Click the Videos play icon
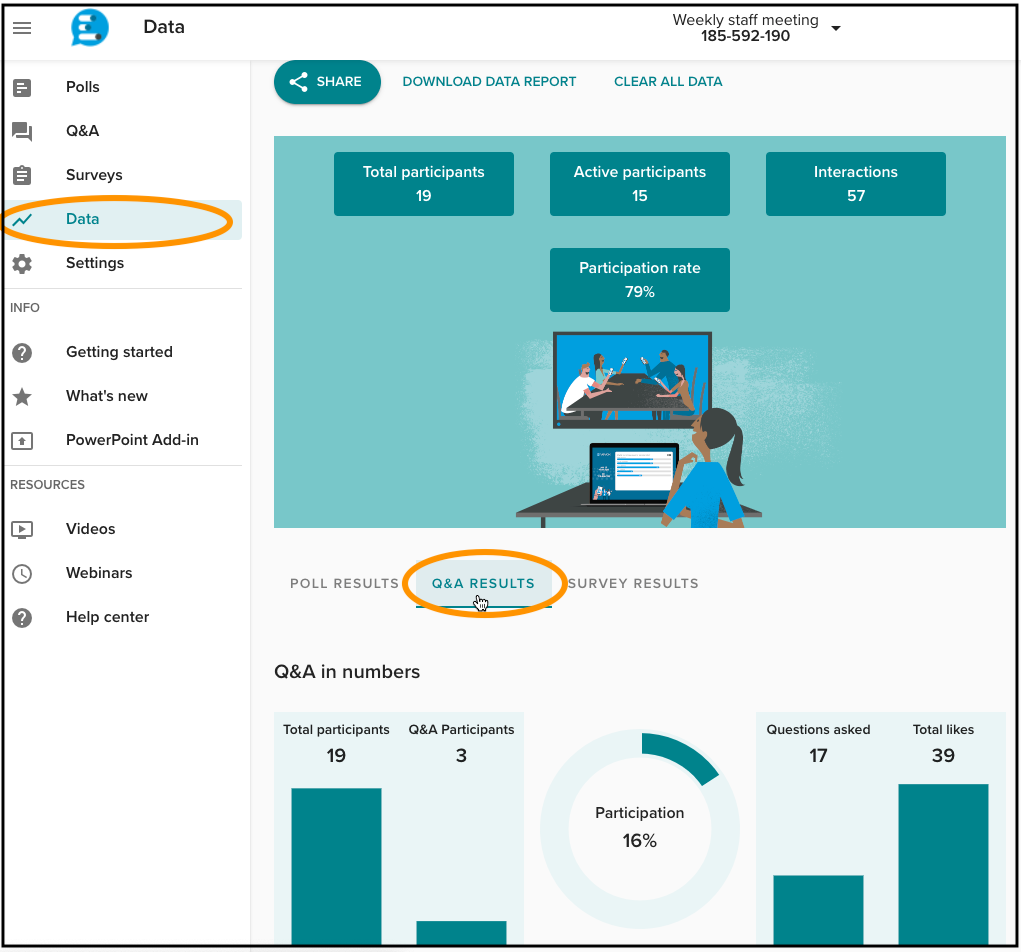Viewport: 1021px width, 952px height. [x=22, y=529]
